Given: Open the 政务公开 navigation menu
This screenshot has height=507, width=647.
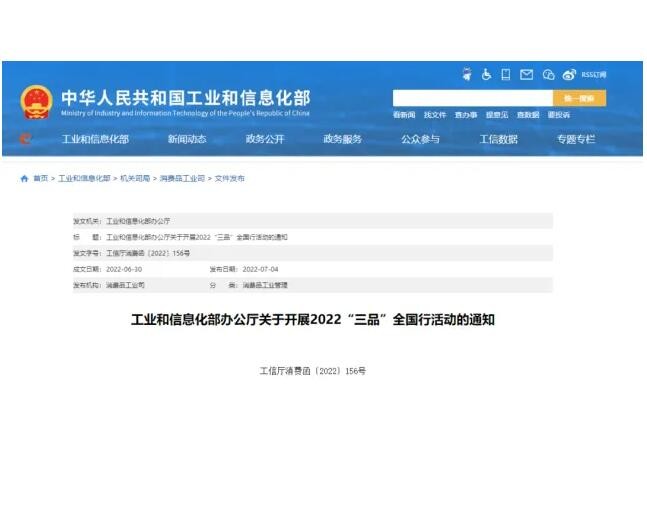Looking at the screenshot, I should (x=265, y=139).
